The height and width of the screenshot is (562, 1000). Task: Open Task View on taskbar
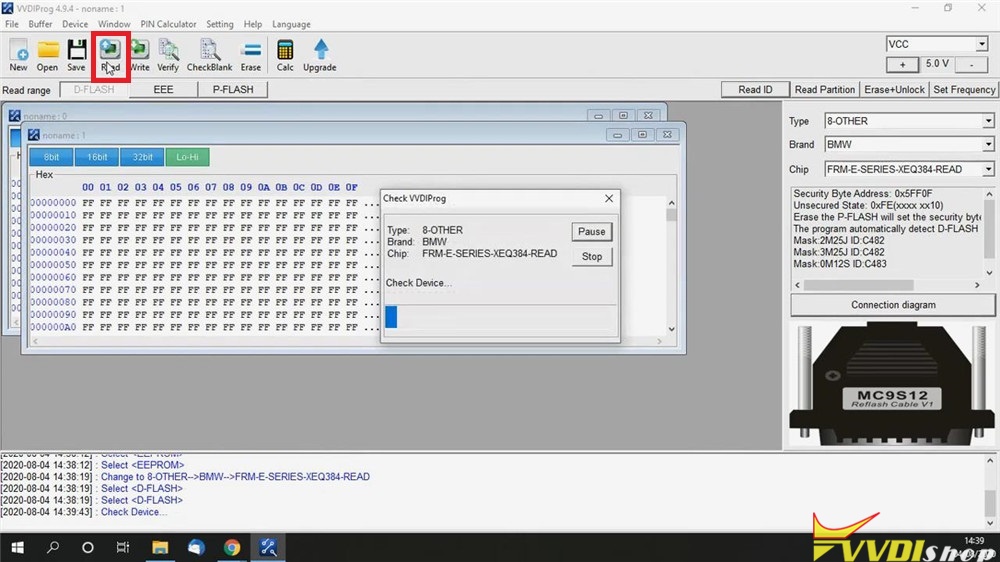point(122,547)
